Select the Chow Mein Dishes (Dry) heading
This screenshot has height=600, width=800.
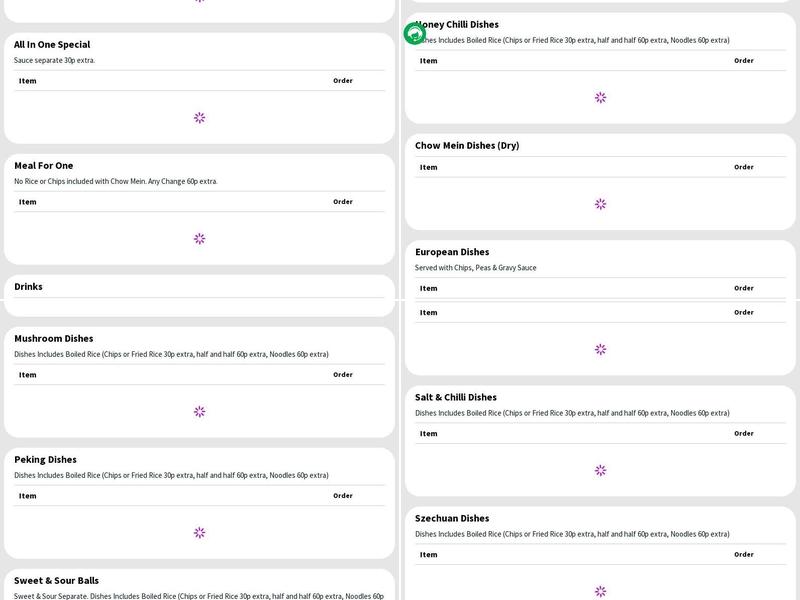pyautogui.click(x=467, y=146)
